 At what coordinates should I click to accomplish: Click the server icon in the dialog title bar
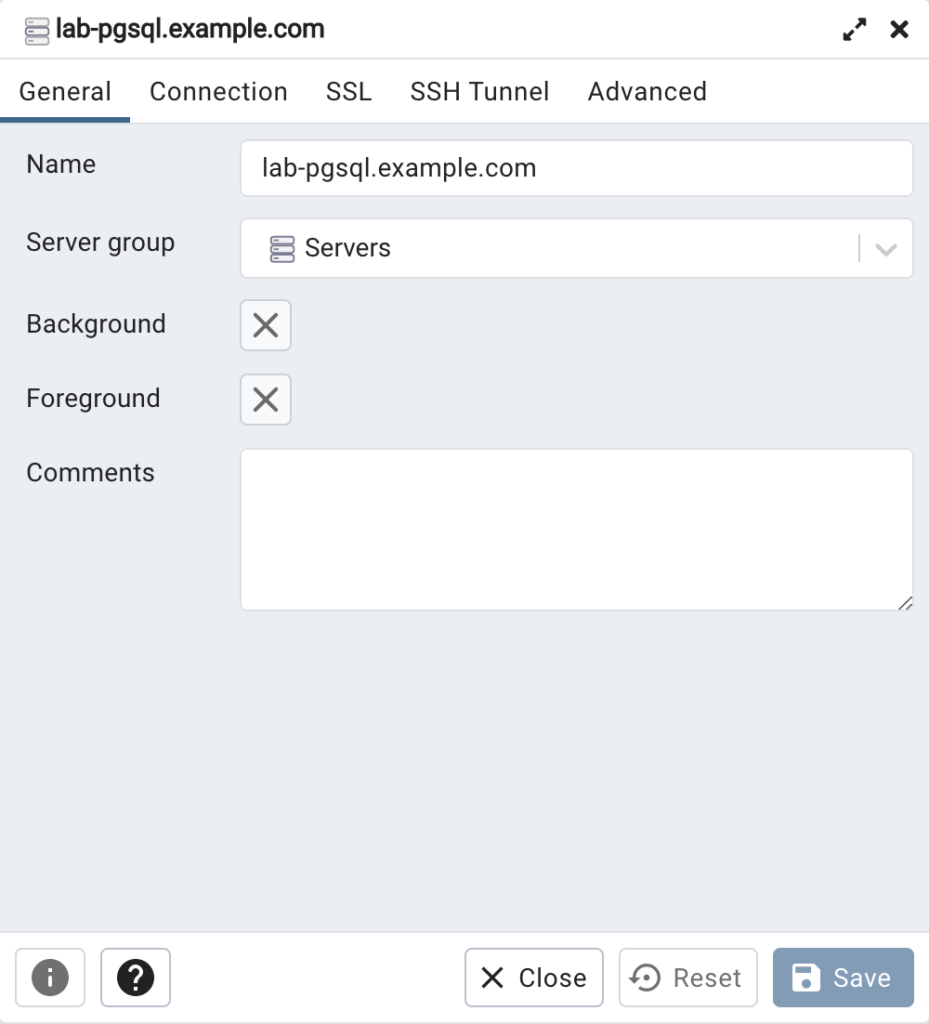click(38, 30)
